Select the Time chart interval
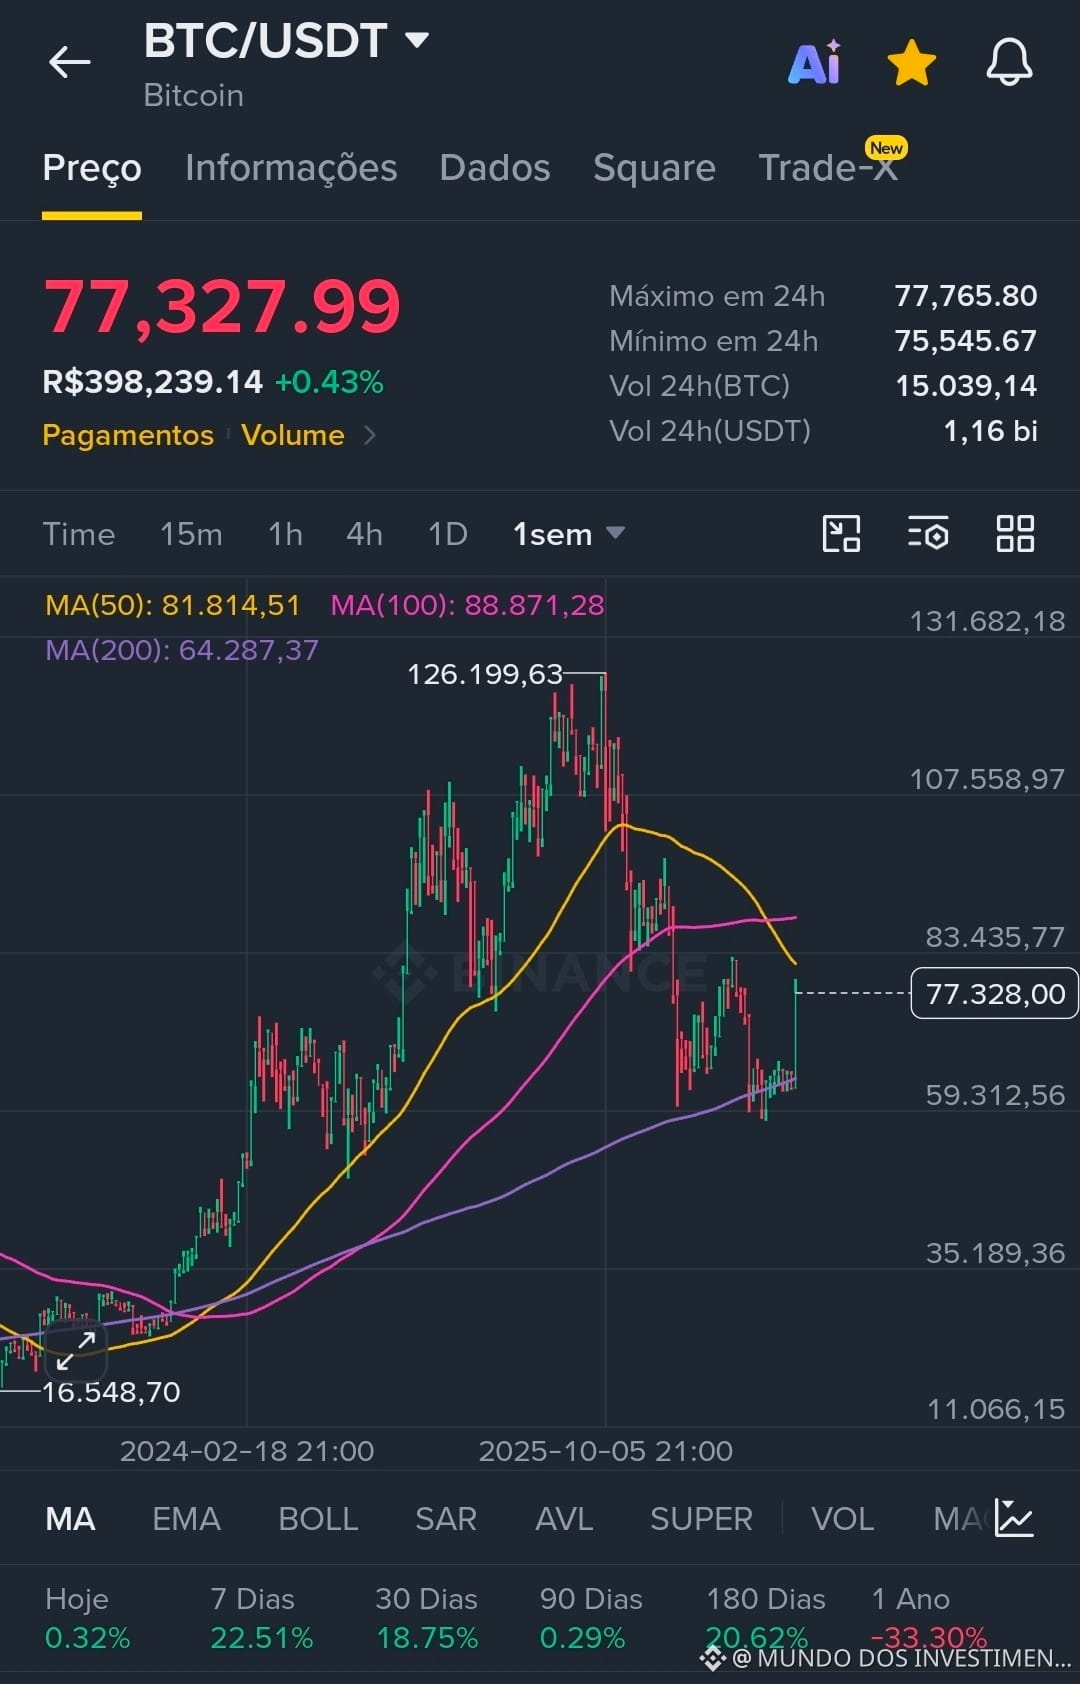 pyautogui.click(x=79, y=534)
